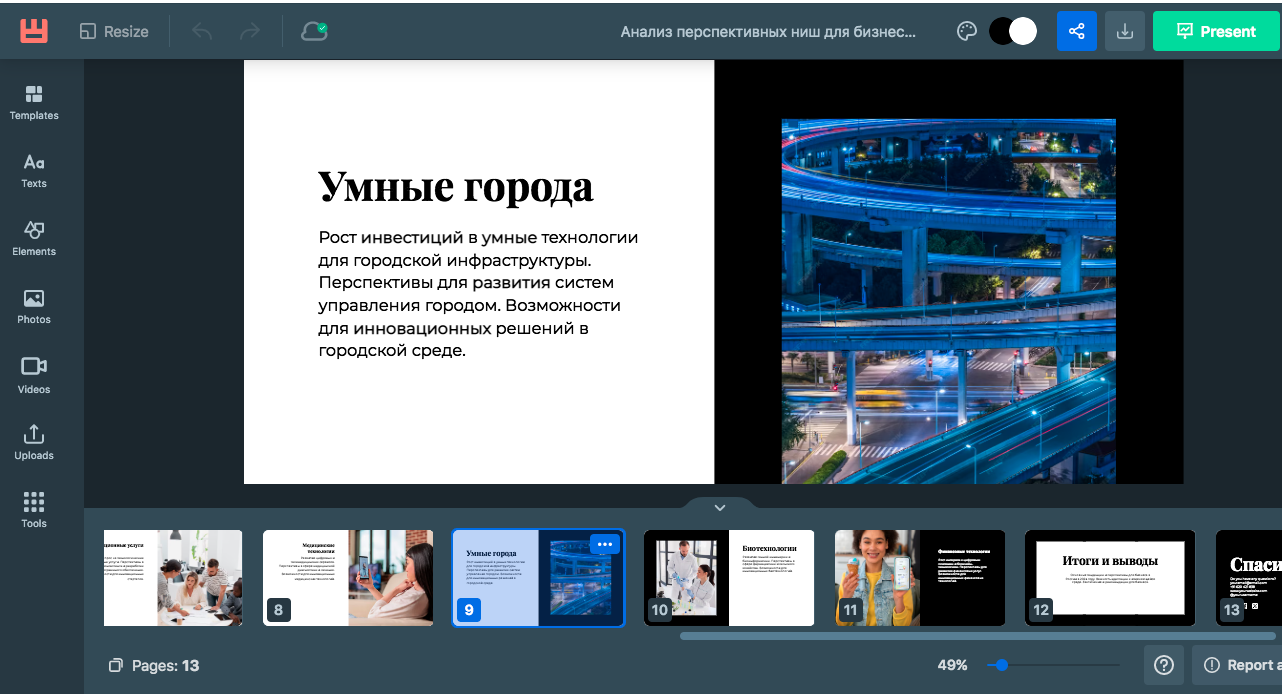Open the Videos panel

point(33,375)
